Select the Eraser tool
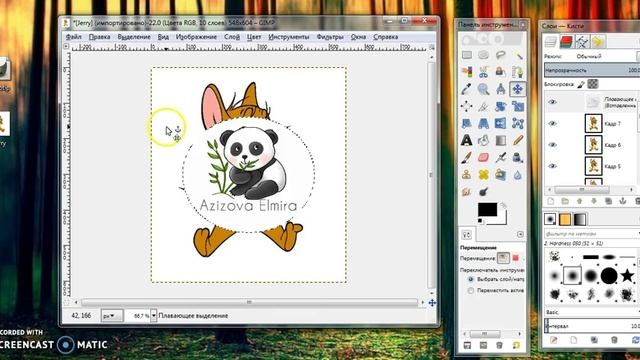Image resolution: width=640 pixels, height=360 pixels. 484,158
